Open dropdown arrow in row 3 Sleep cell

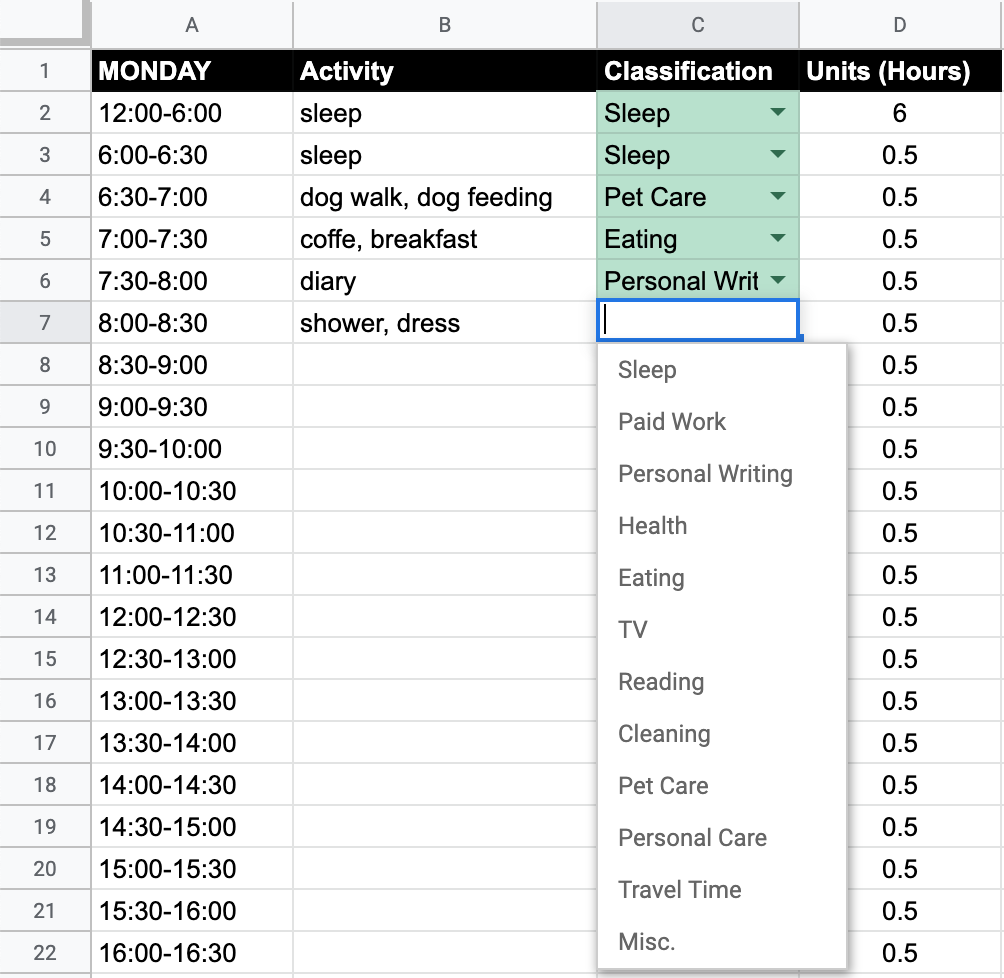click(x=777, y=154)
